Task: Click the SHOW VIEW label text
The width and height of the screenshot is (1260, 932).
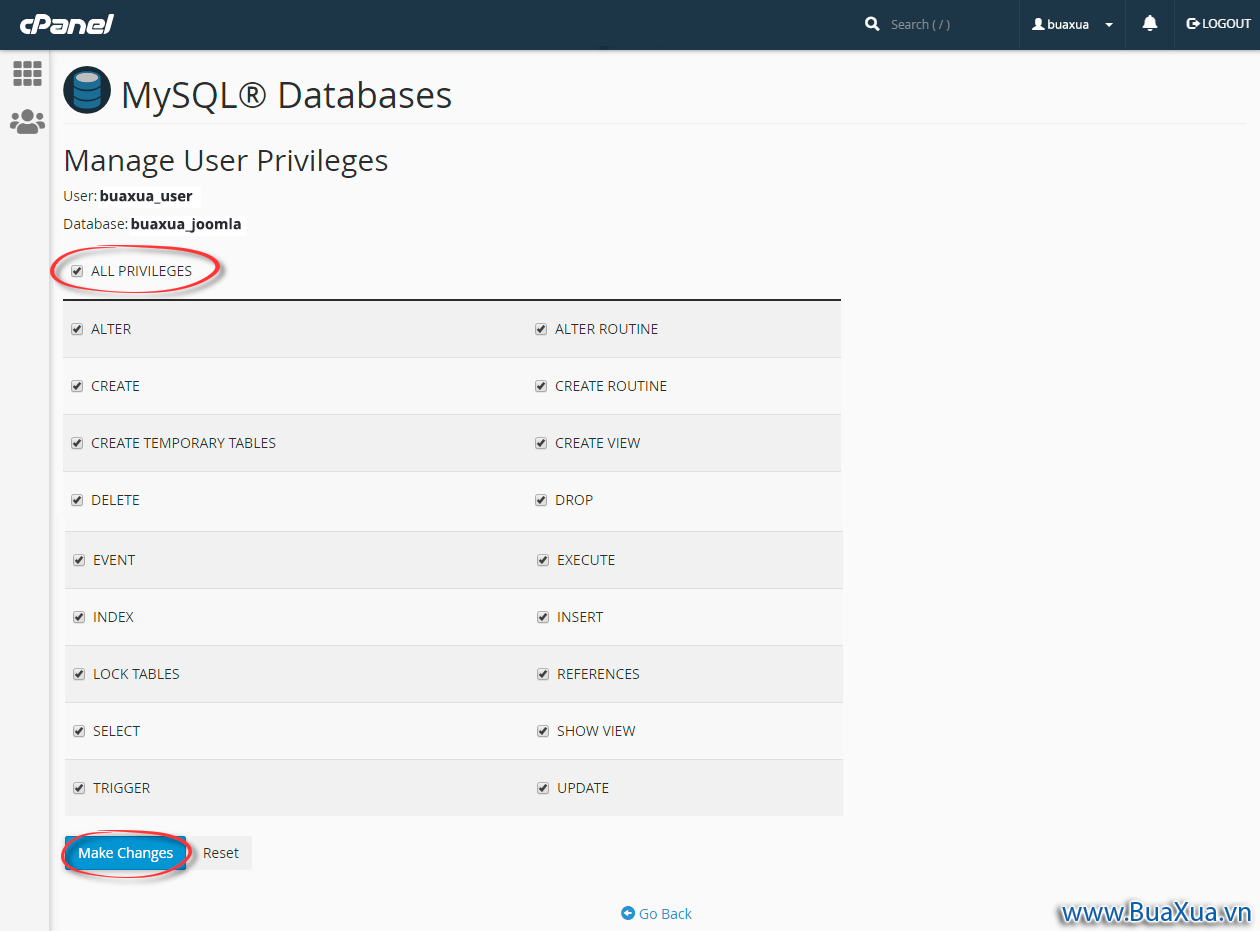Action: (596, 731)
